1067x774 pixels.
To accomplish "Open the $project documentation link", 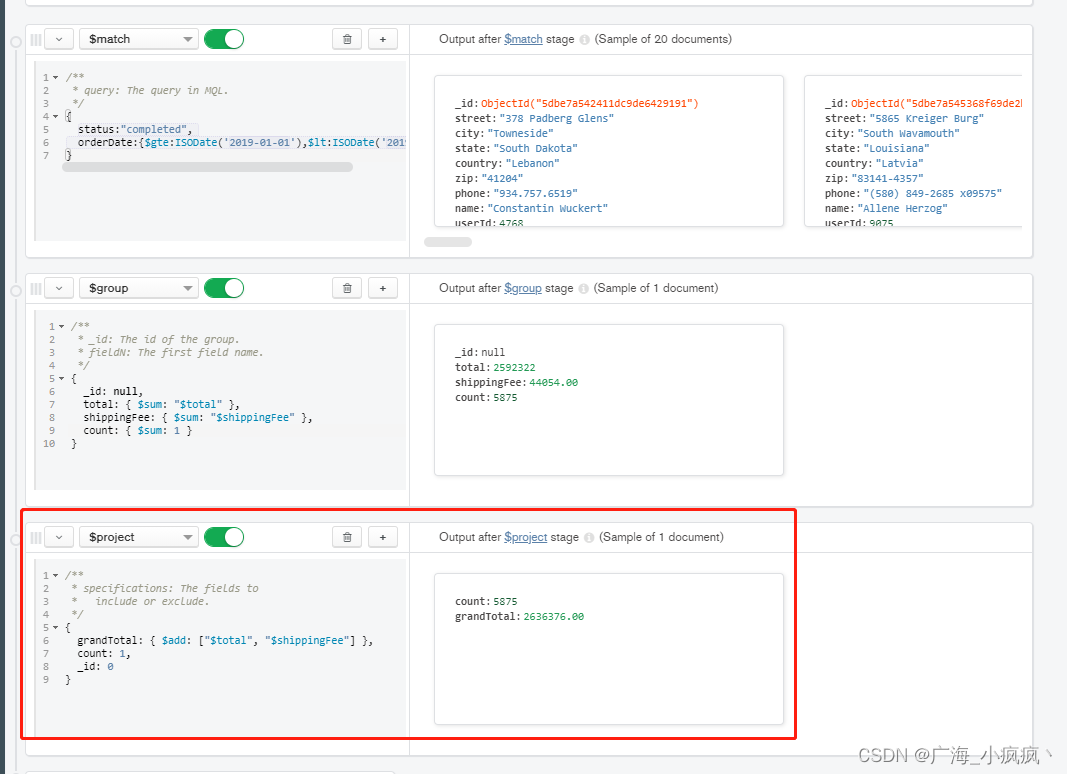I will 525,538.
